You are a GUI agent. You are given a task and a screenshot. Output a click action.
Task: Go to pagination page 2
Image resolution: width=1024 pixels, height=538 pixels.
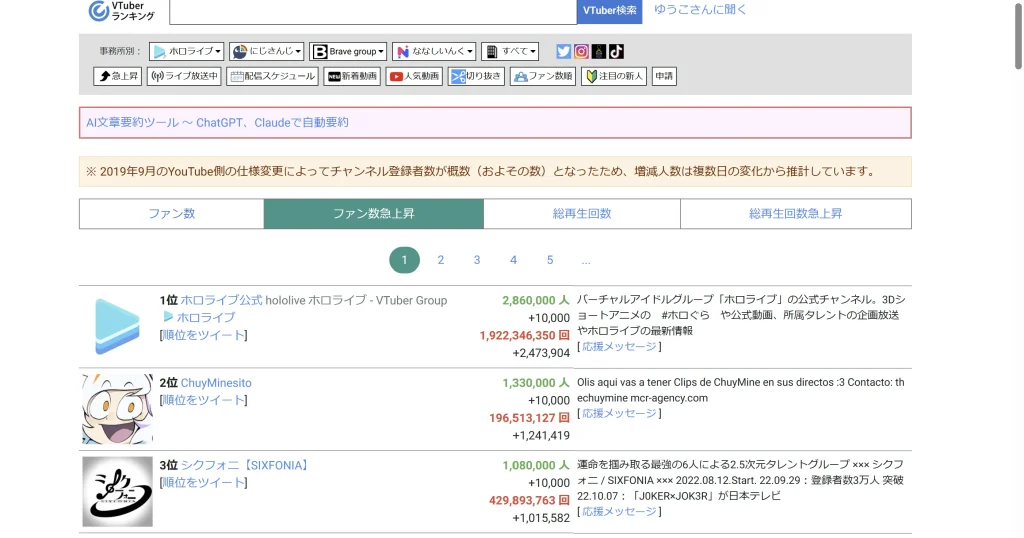pyautogui.click(x=441, y=260)
